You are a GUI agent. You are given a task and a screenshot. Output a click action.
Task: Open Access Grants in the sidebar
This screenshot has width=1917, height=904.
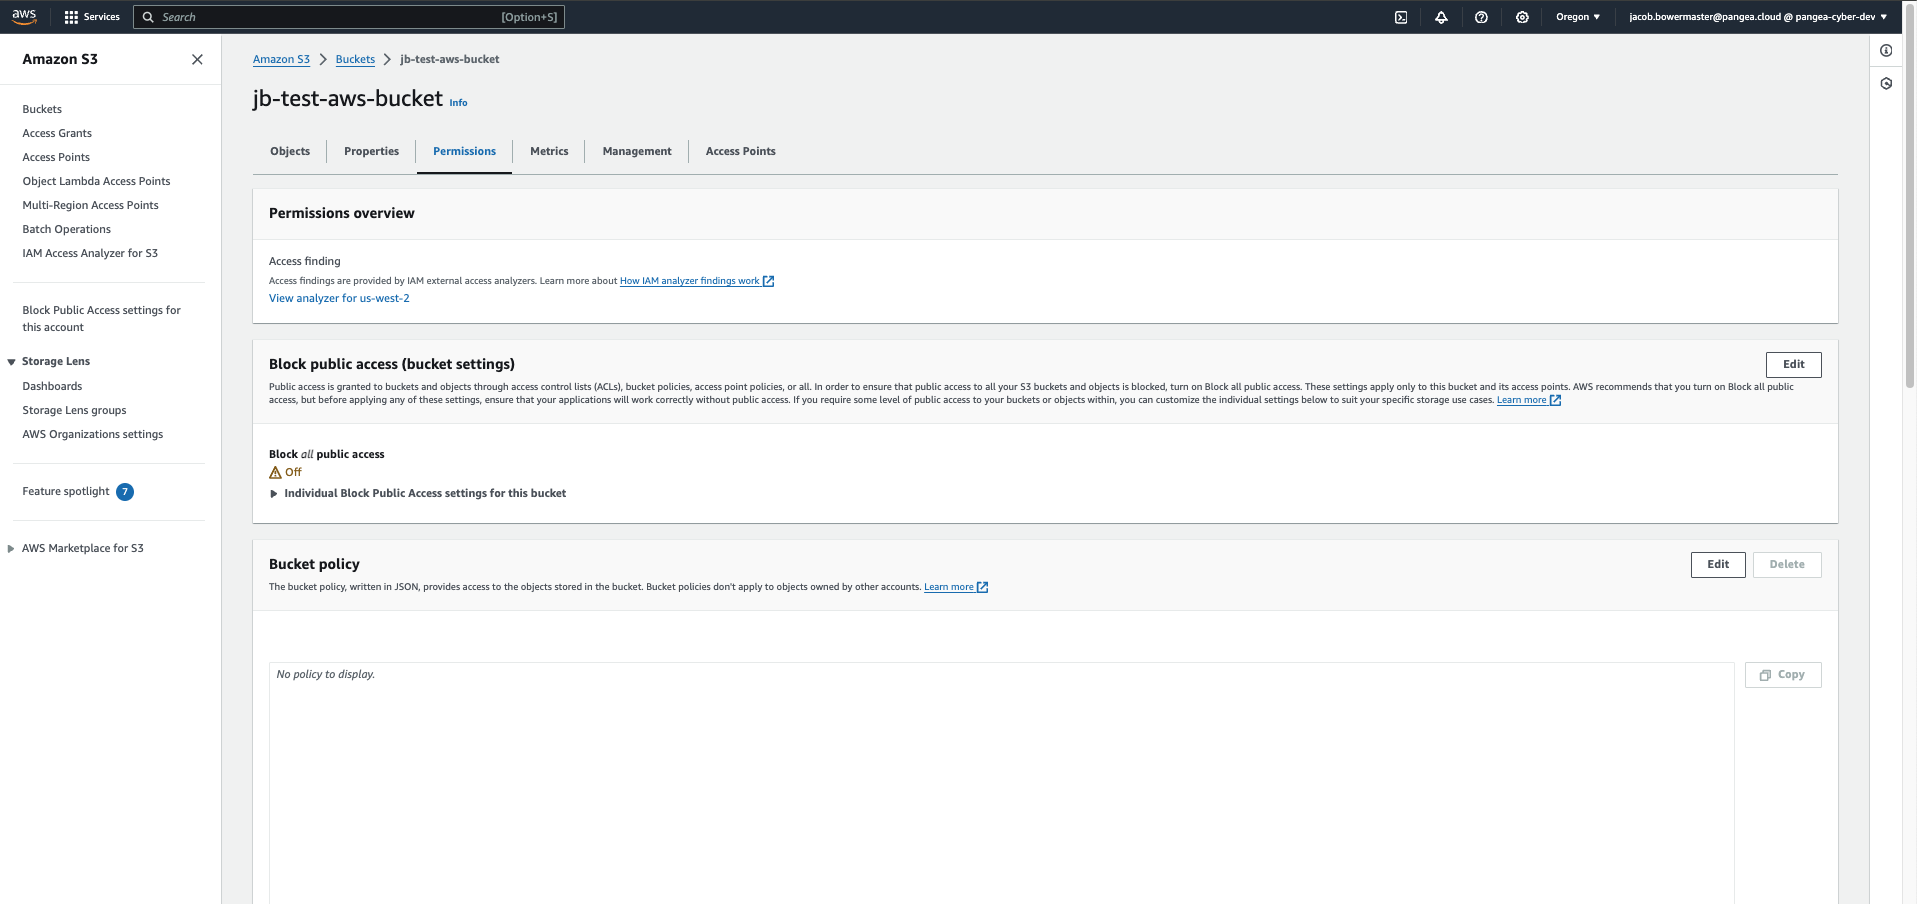tap(57, 134)
